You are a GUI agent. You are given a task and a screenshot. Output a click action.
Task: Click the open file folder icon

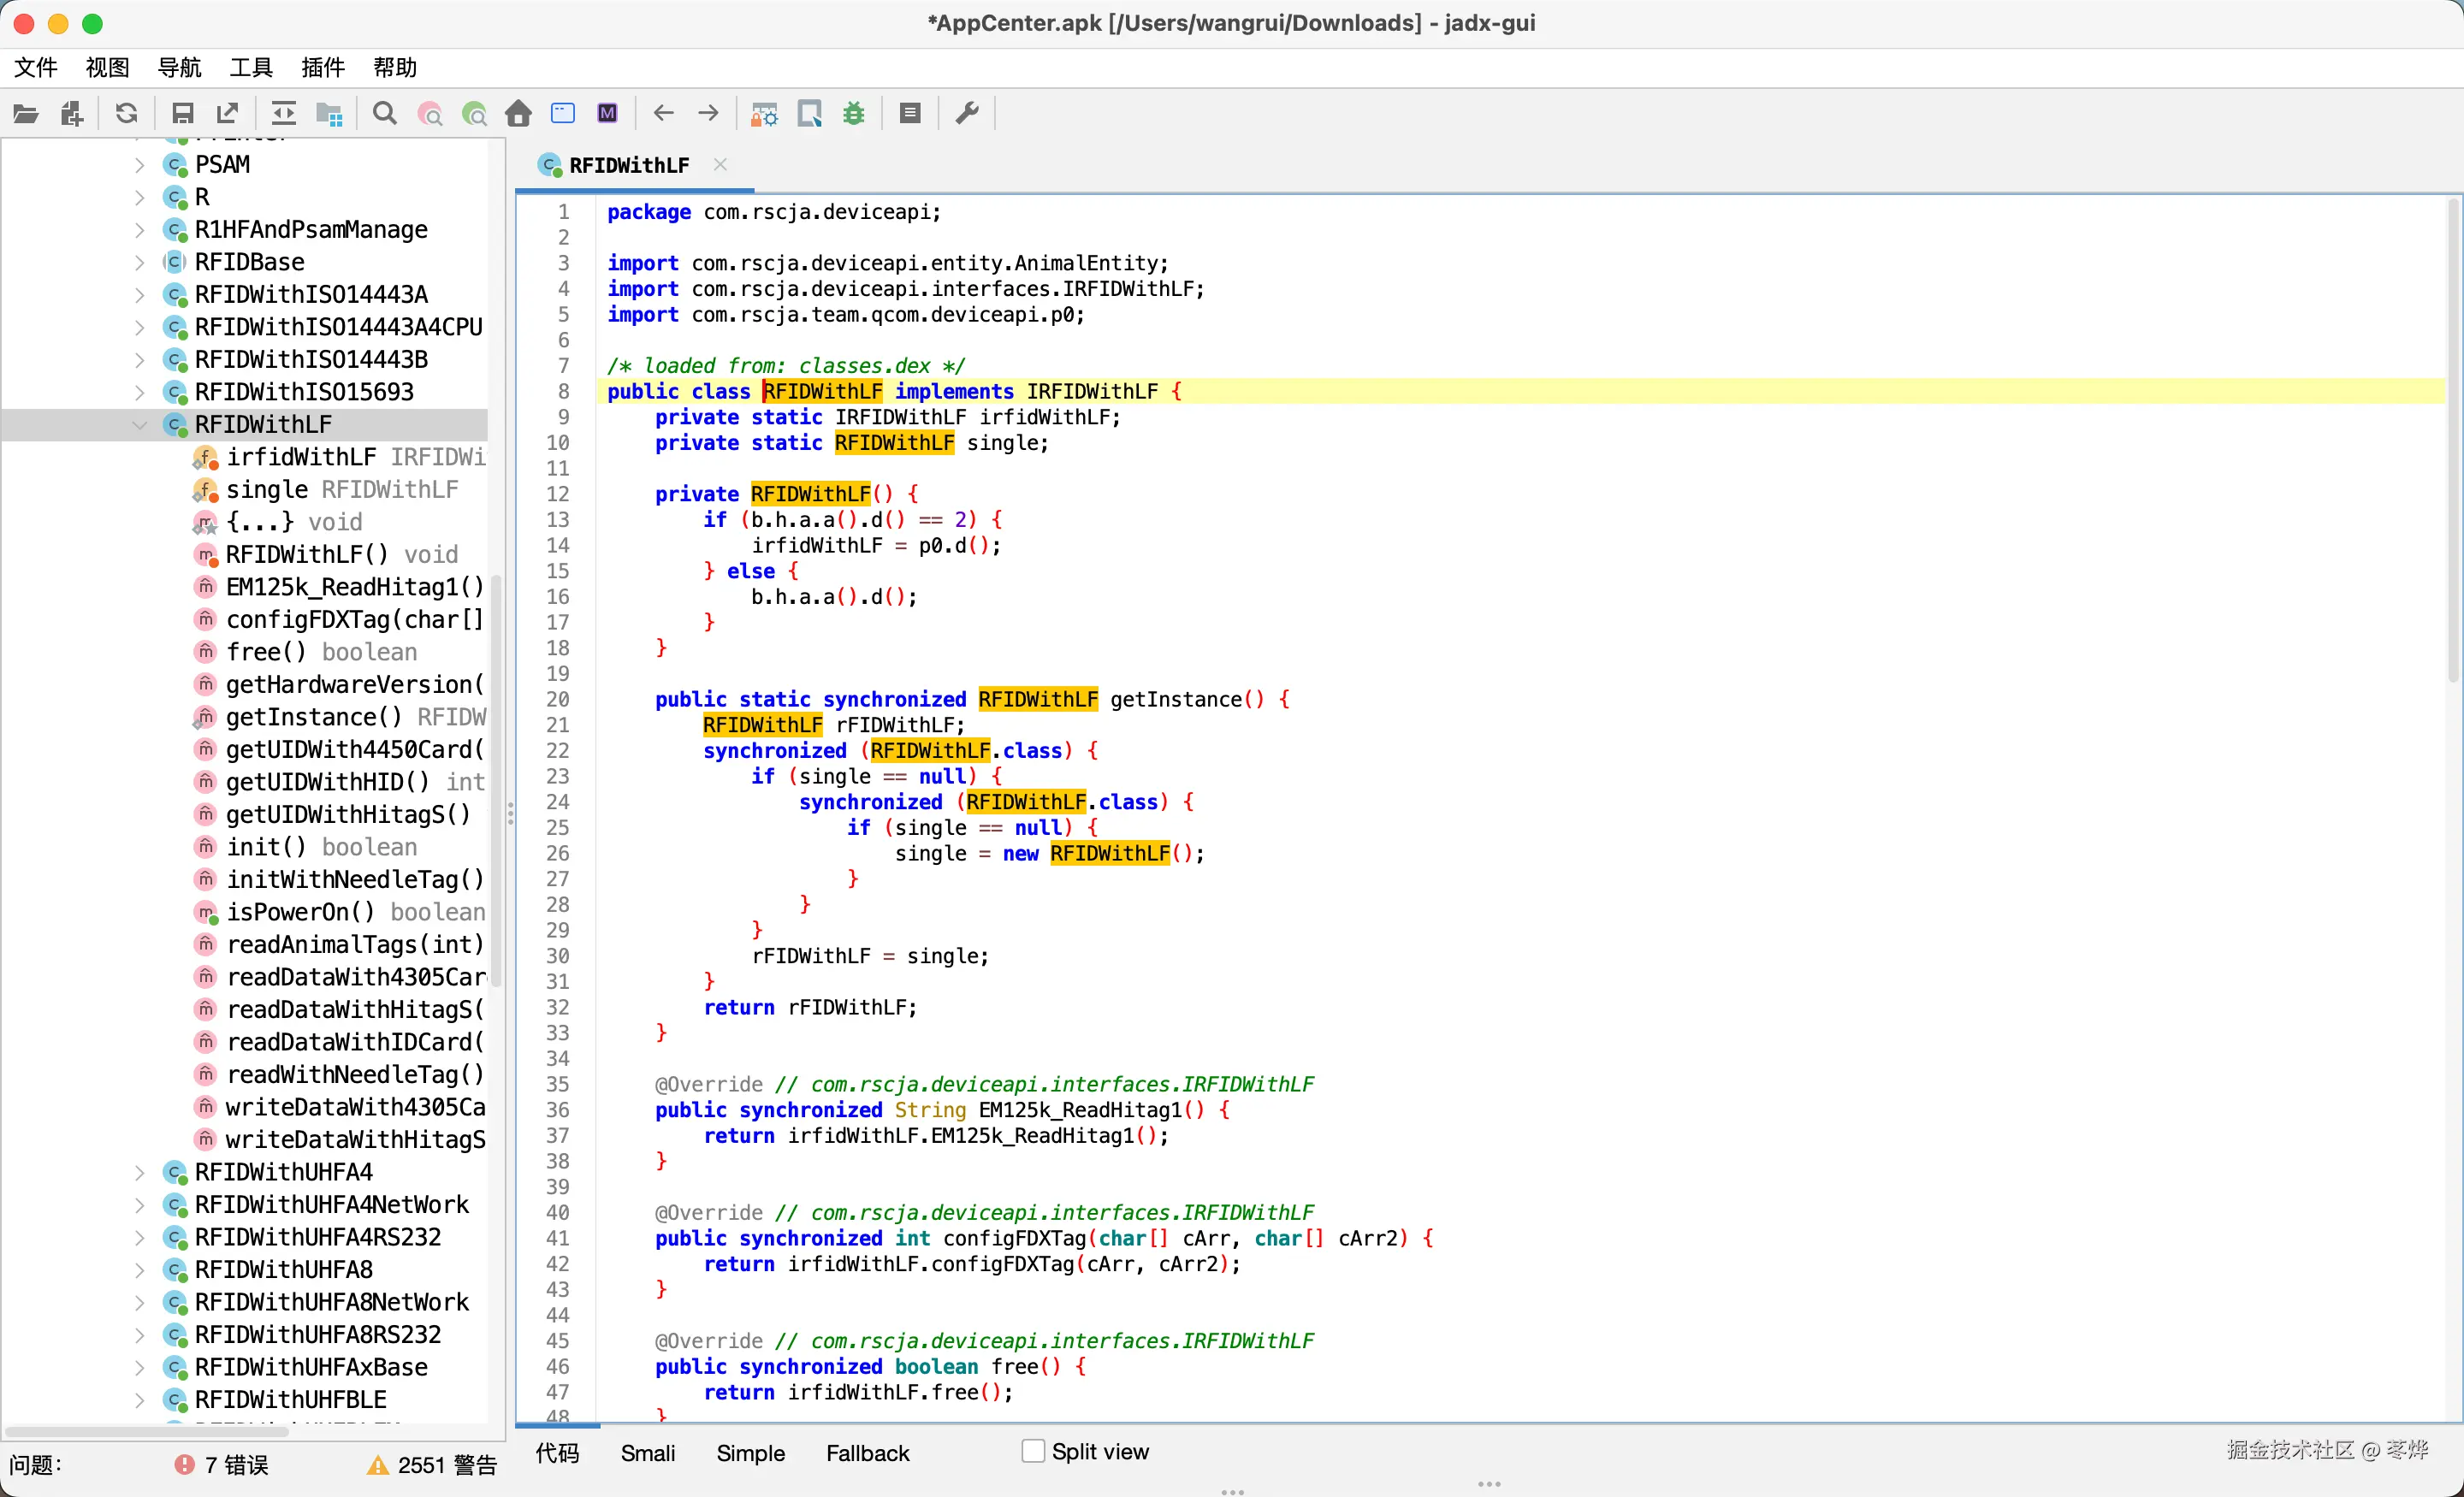(26, 113)
